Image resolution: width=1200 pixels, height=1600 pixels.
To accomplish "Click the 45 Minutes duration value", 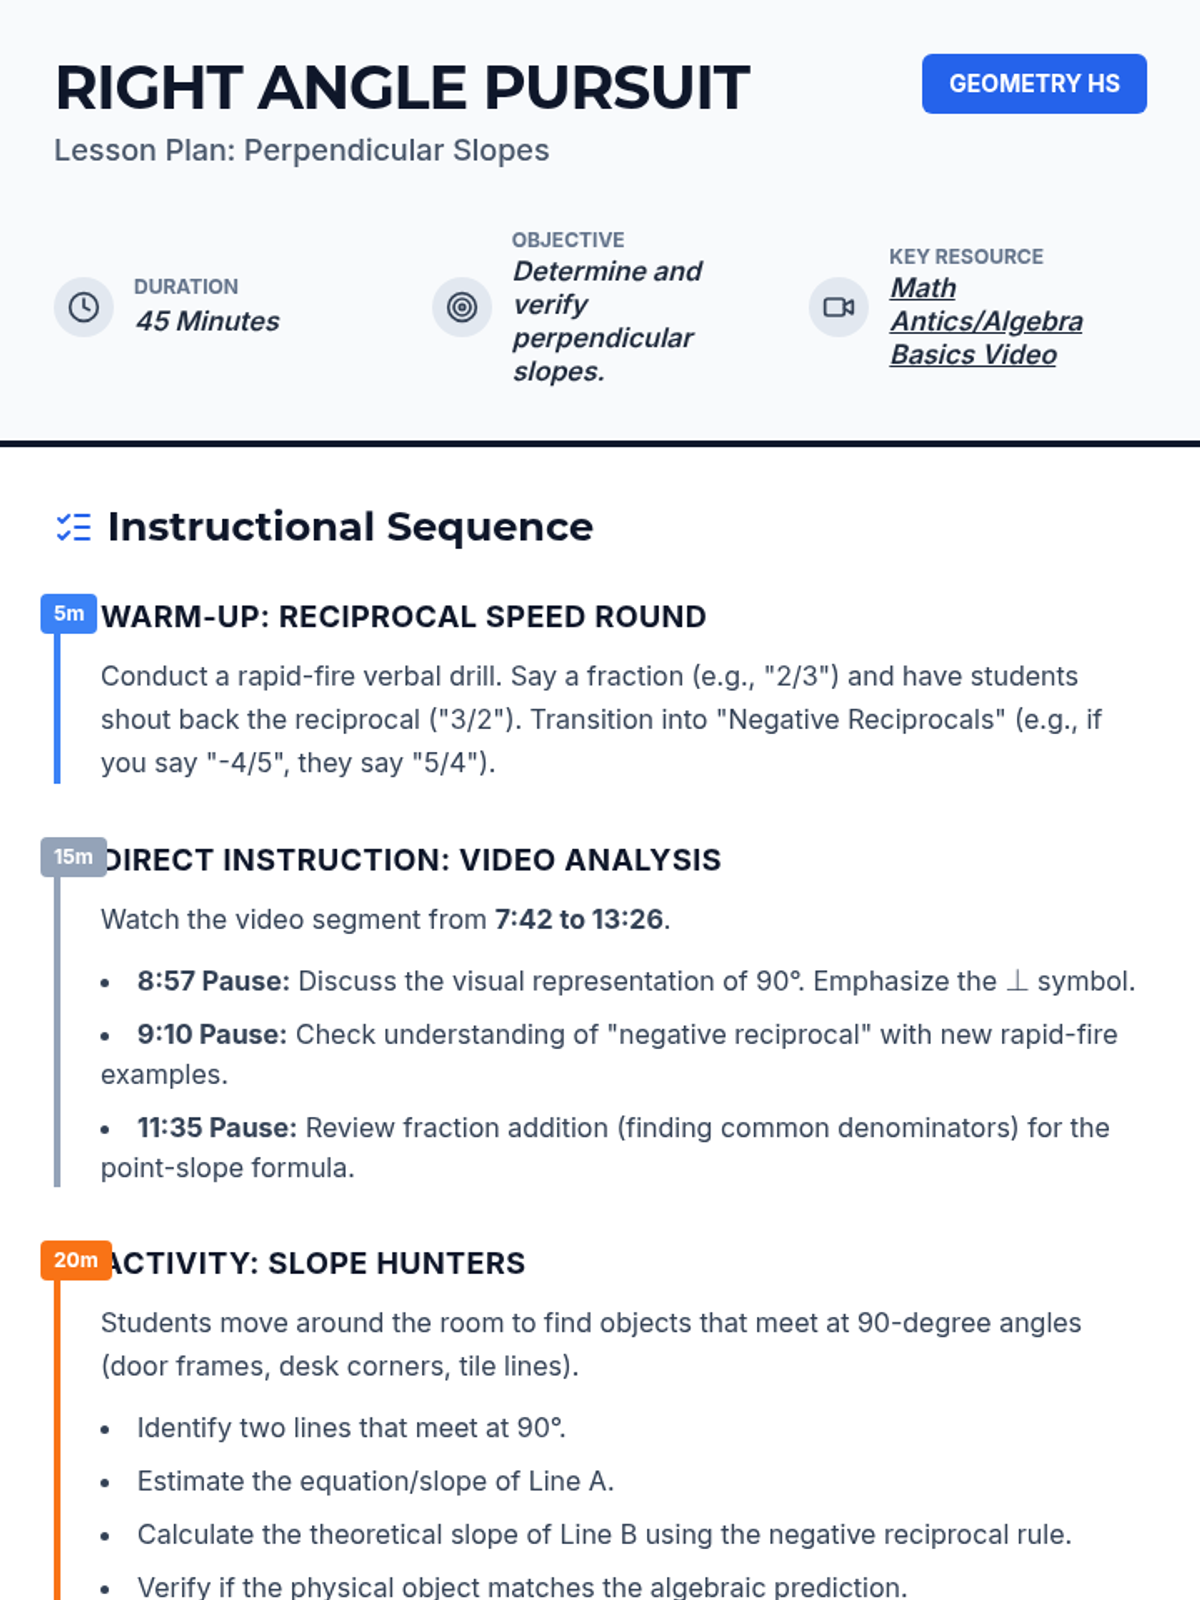I will point(207,321).
